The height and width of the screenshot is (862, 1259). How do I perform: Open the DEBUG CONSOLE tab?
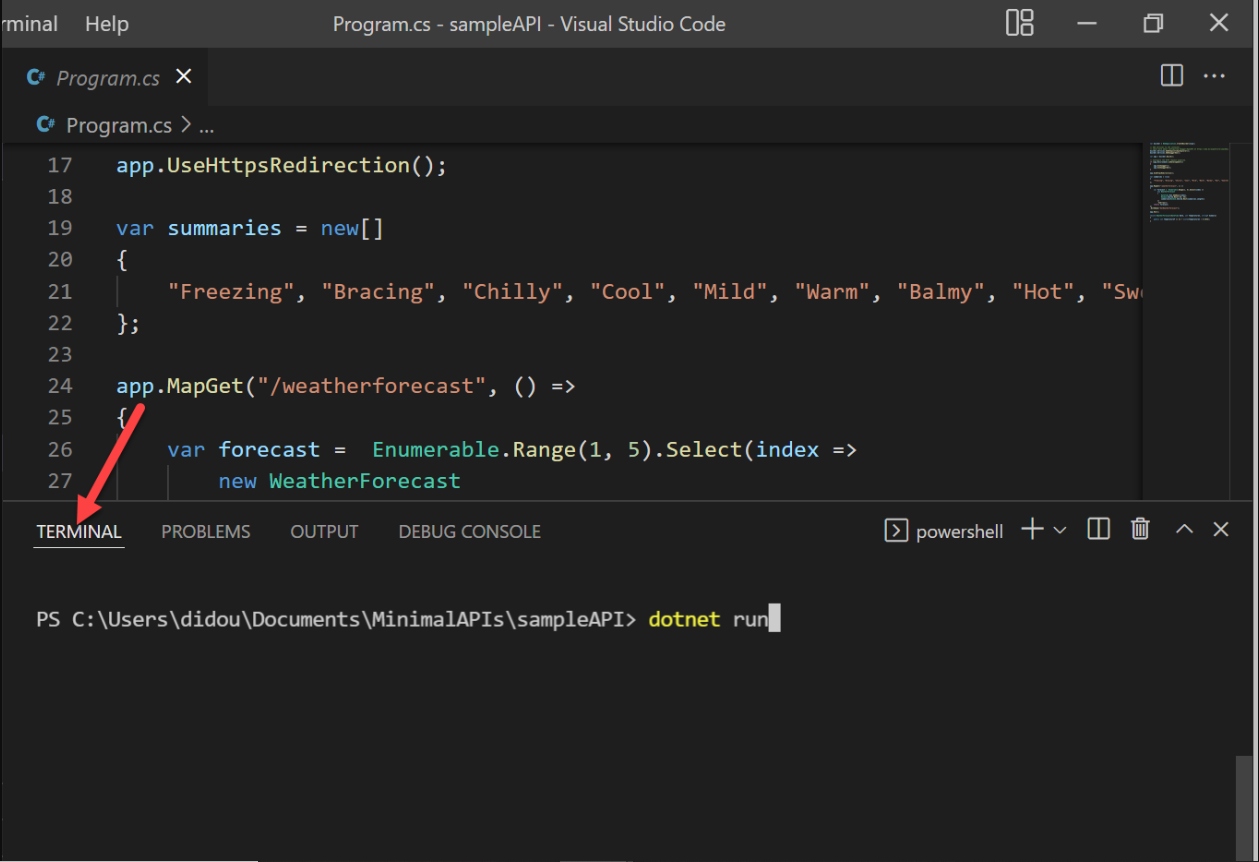click(469, 532)
